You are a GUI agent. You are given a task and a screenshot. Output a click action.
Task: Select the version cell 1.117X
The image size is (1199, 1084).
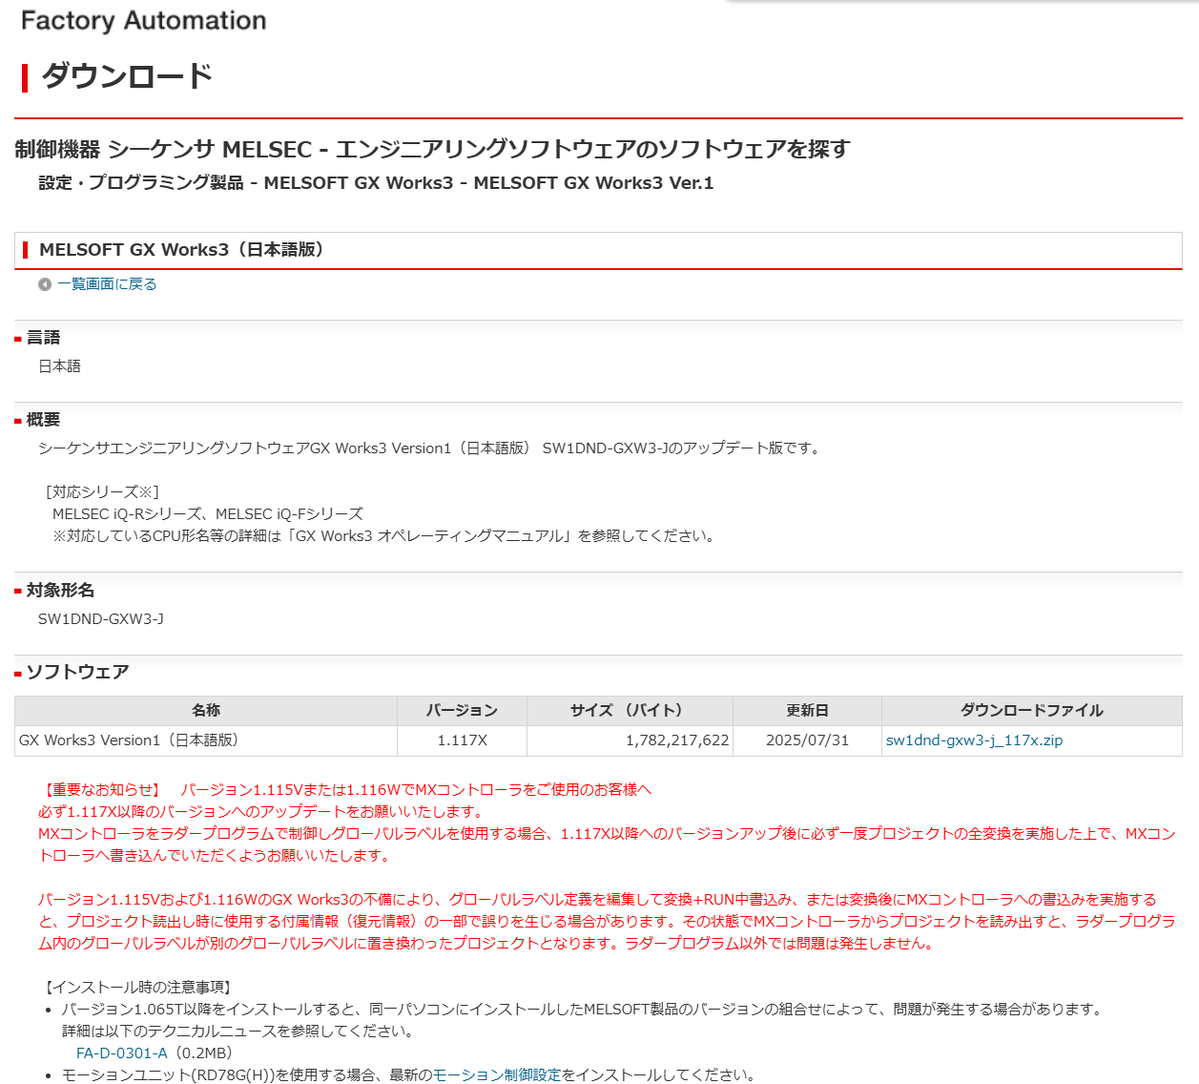[462, 741]
